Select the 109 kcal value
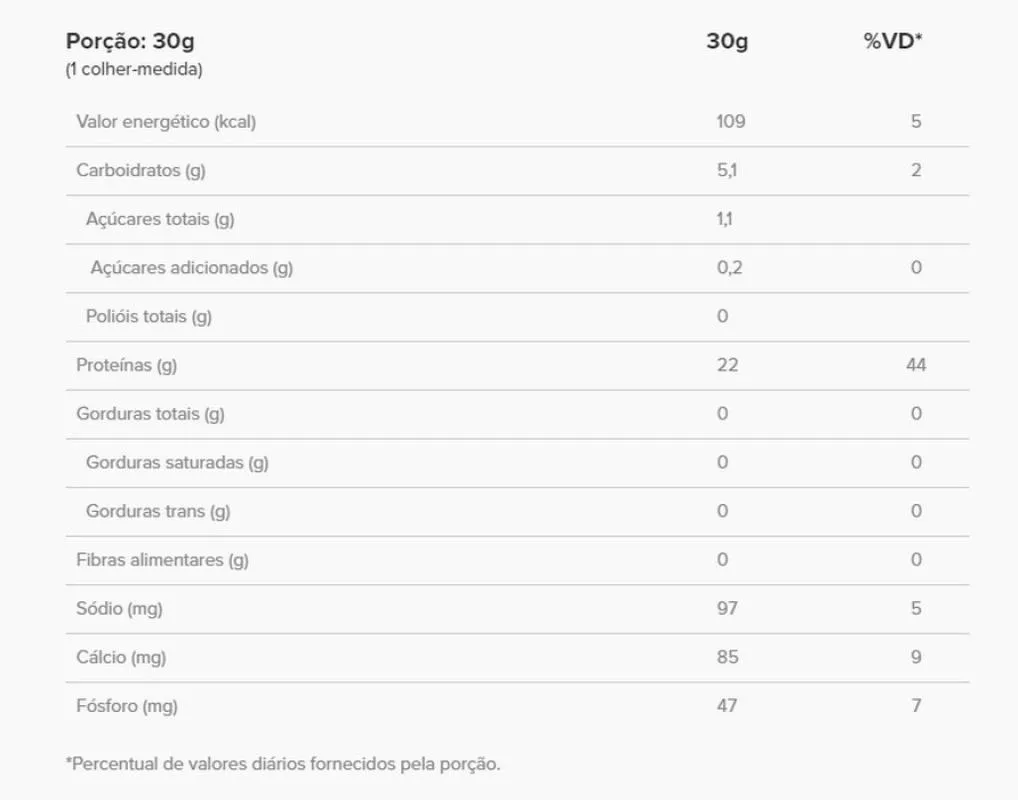The width and height of the screenshot is (1018, 800). (730, 121)
